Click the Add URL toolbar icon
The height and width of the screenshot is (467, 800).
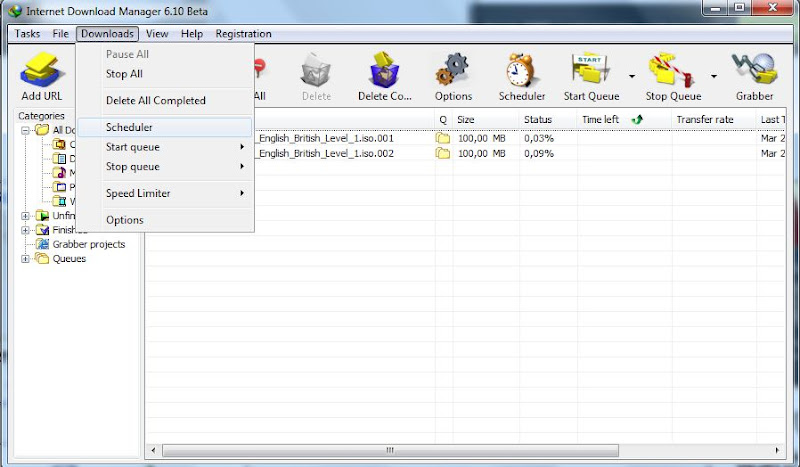(41, 71)
